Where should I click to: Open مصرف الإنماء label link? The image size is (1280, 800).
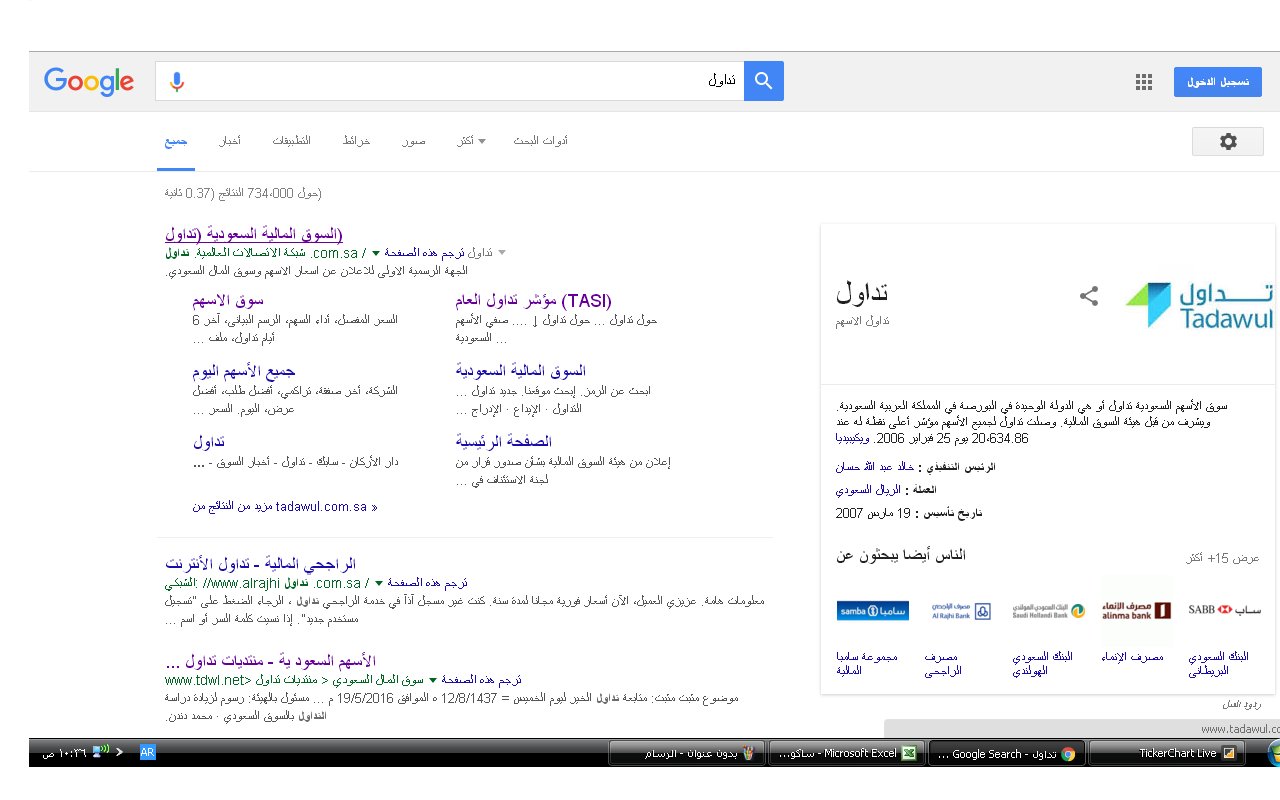coord(1132,657)
